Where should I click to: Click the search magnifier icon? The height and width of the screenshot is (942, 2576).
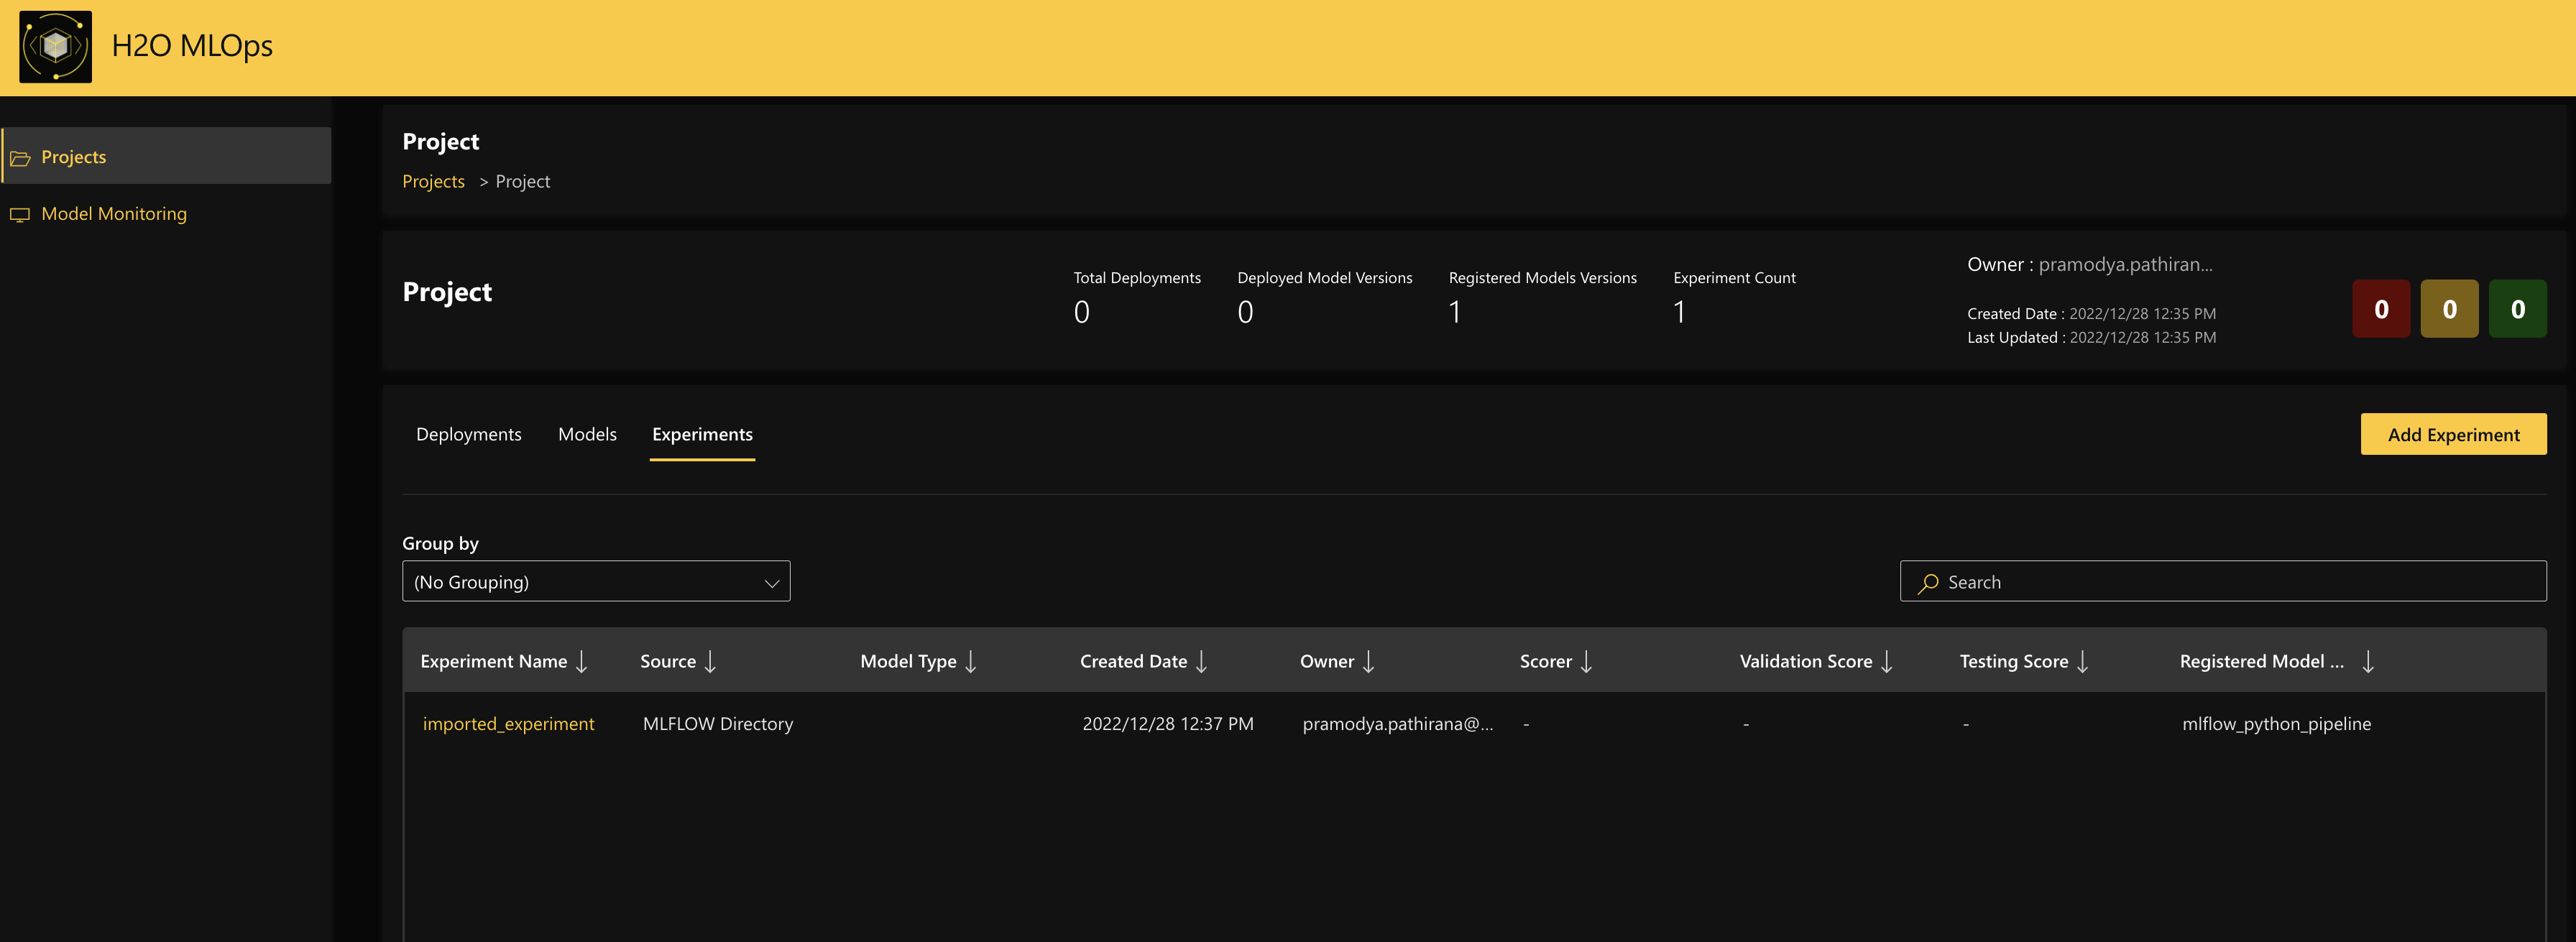point(1928,583)
